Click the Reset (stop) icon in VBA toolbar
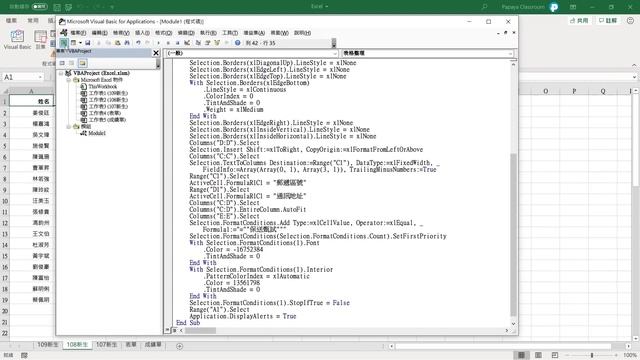Viewport: 640px width, 360px height. 178,43
